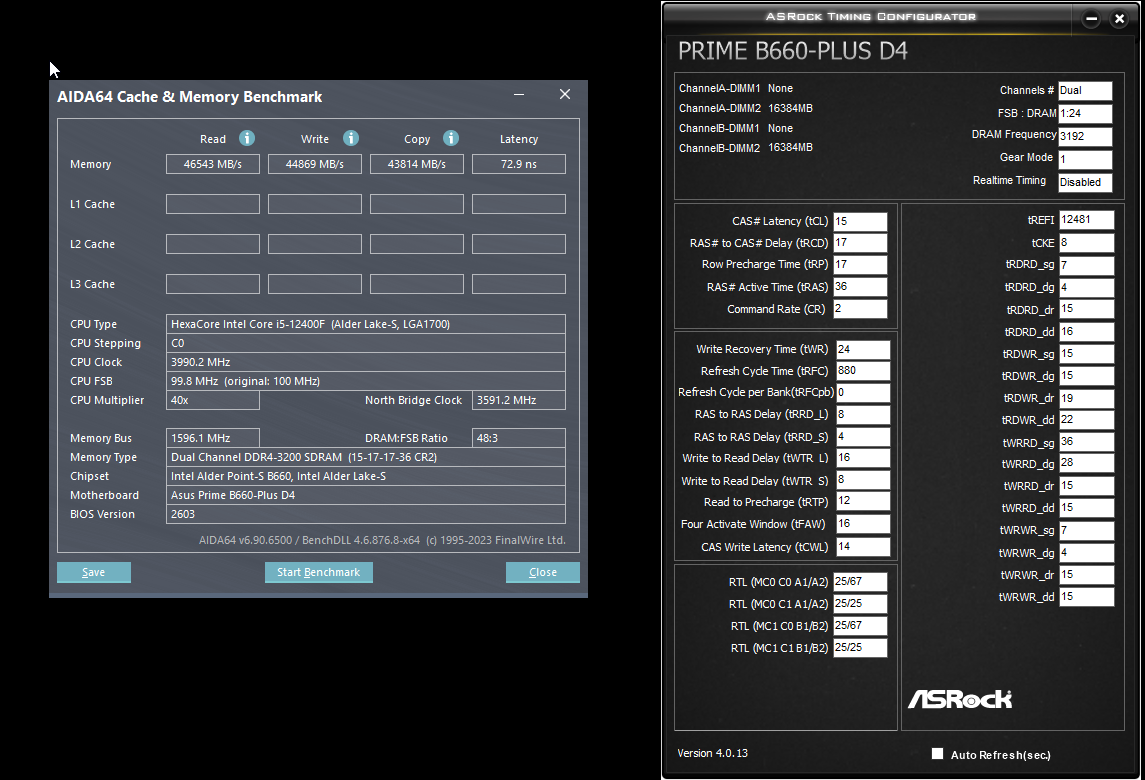The width and height of the screenshot is (1145, 780).
Task: Click the CAS# Latency (tCL) field
Action: point(860,221)
